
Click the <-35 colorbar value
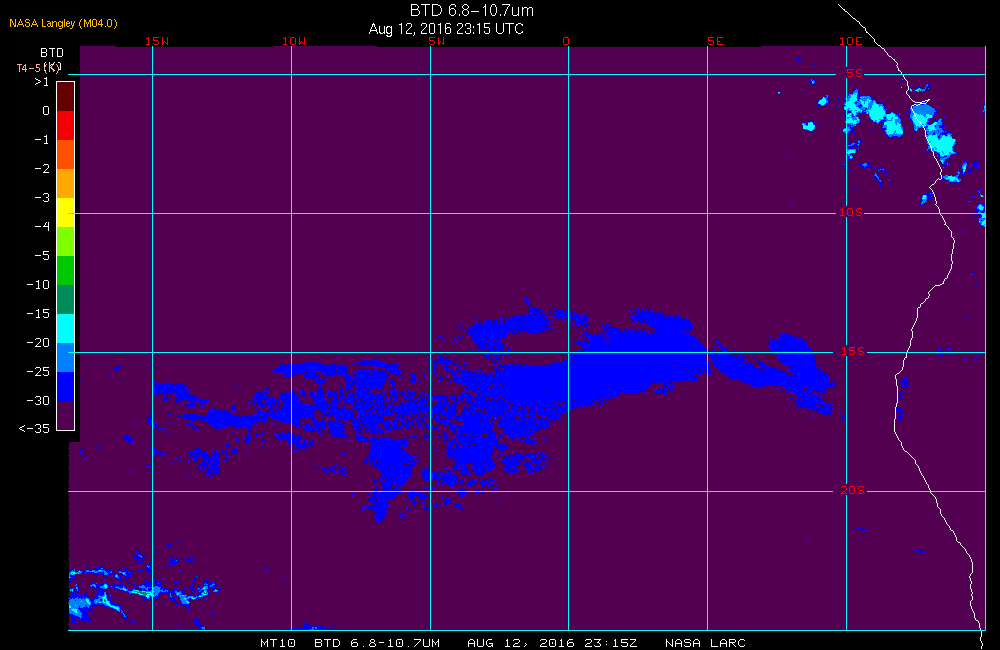coord(34,428)
